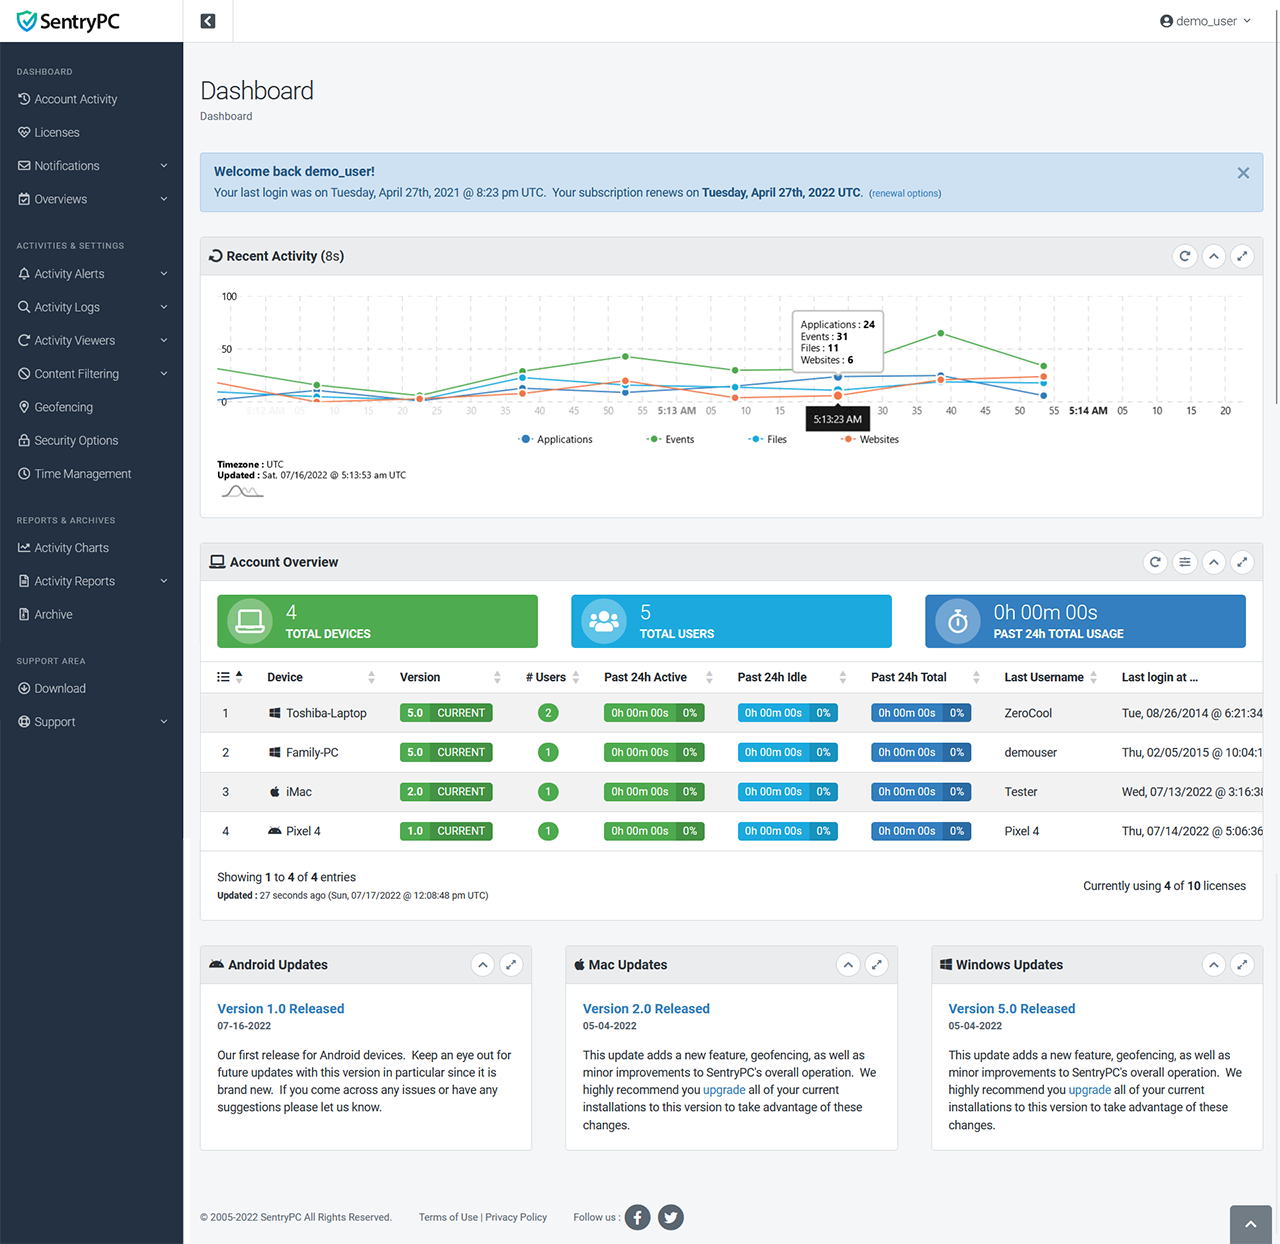Sort table by Last Username
1280x1244 pixels.
tap(1051, 677)
